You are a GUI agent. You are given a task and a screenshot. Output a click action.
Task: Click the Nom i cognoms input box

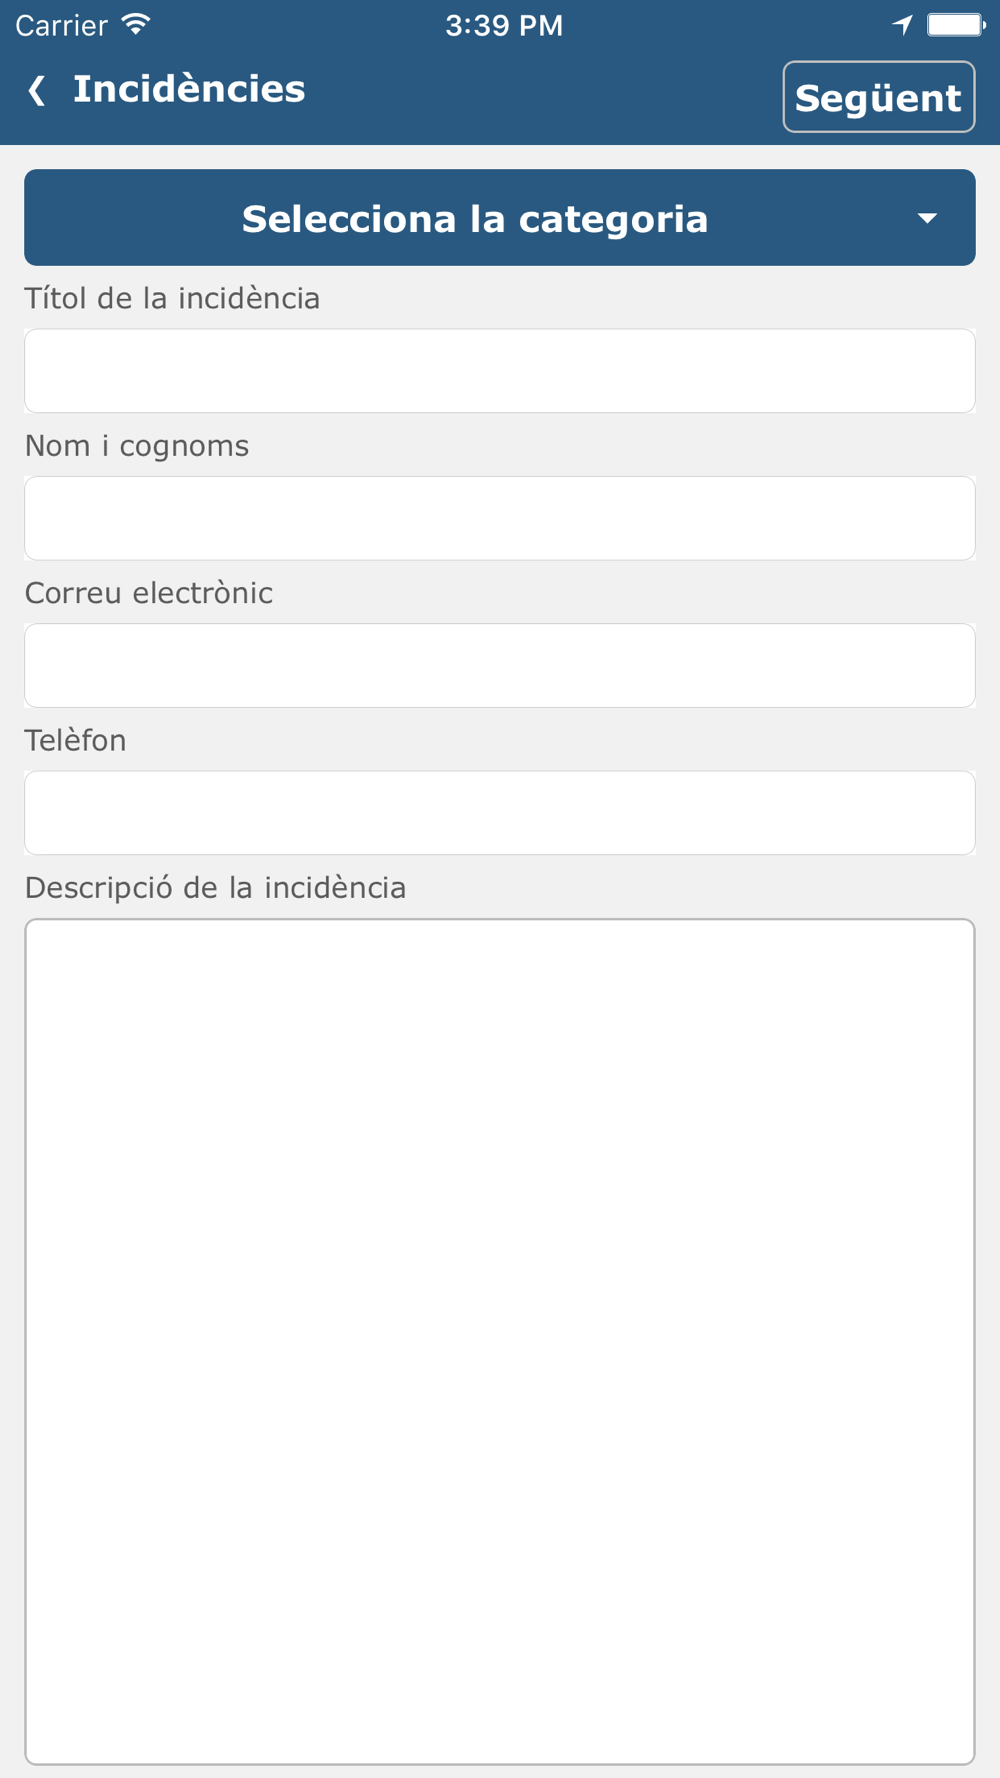500,518
